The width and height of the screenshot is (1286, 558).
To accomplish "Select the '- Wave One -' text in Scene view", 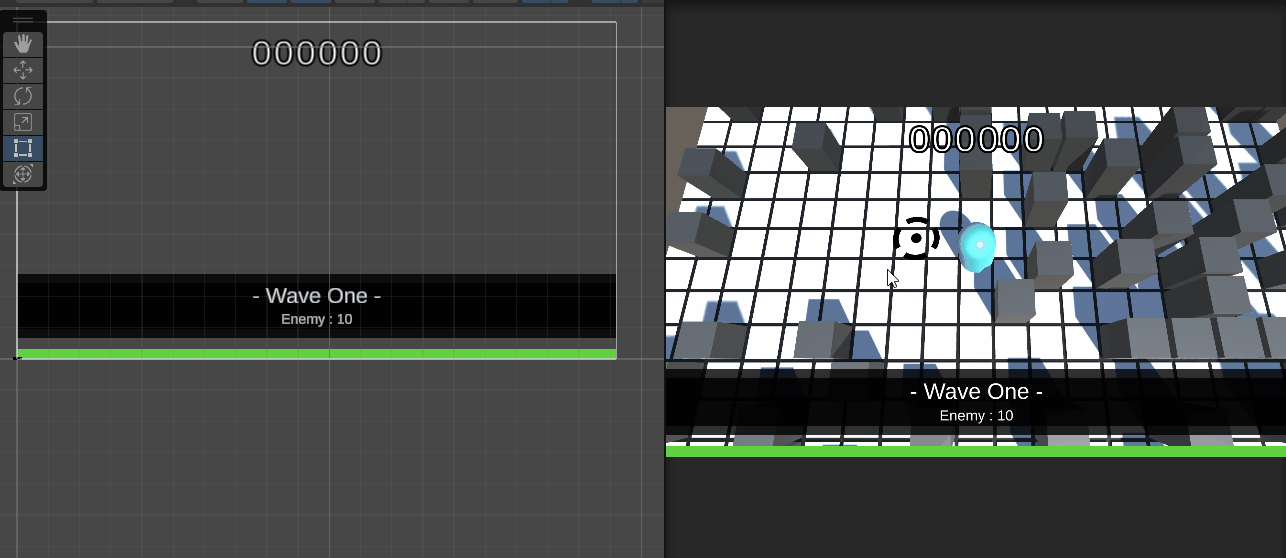I will point(317,295).
